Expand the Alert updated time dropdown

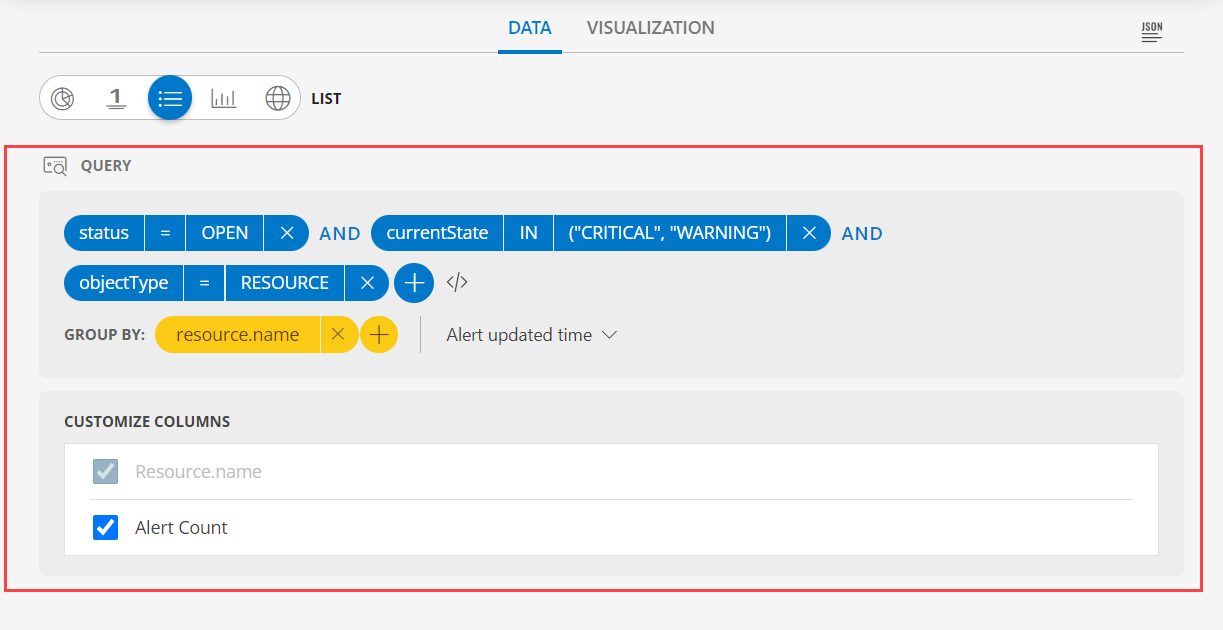click(531, 335)
